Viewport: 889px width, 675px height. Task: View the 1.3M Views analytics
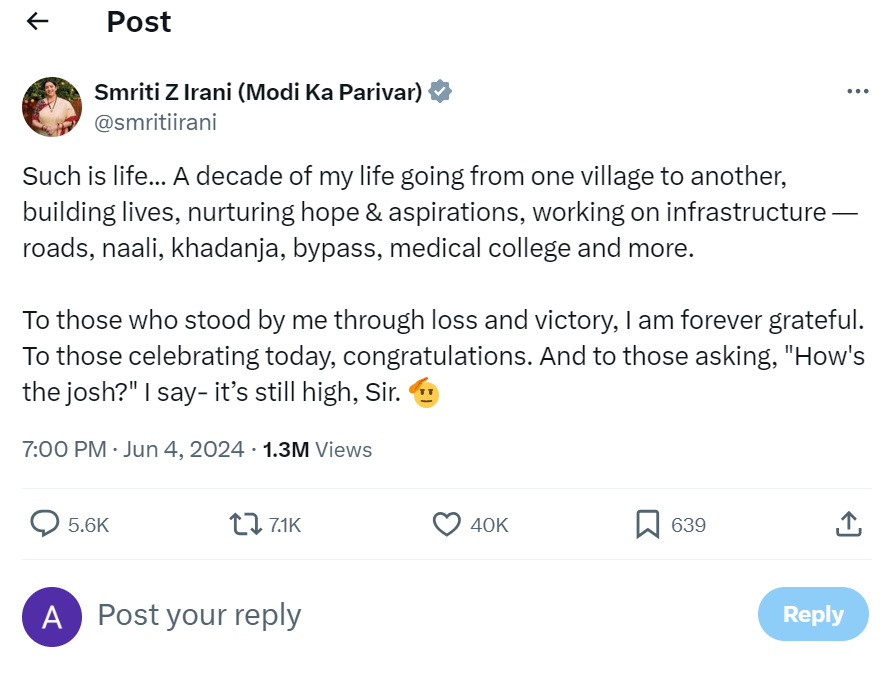tap(317, 450)
